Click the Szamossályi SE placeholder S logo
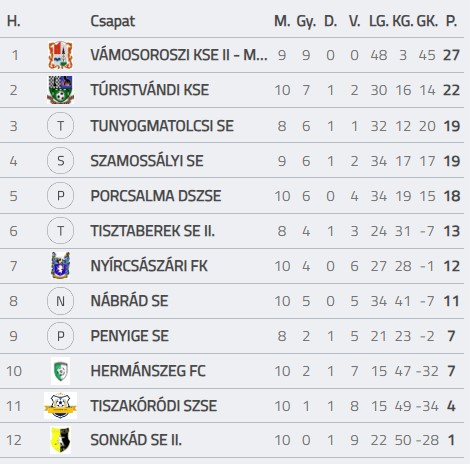The height and width of the screenshot is (464, 470). click(60, 161)
